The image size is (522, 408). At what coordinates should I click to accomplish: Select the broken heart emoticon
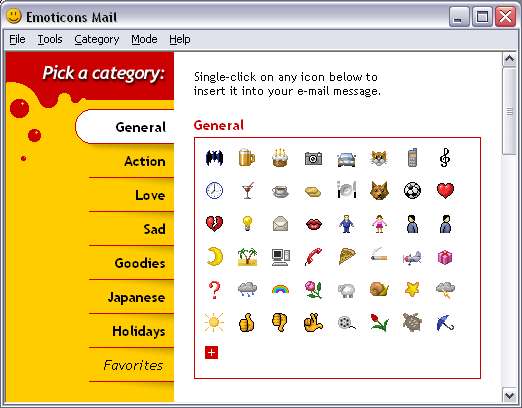tap(214, 224)
